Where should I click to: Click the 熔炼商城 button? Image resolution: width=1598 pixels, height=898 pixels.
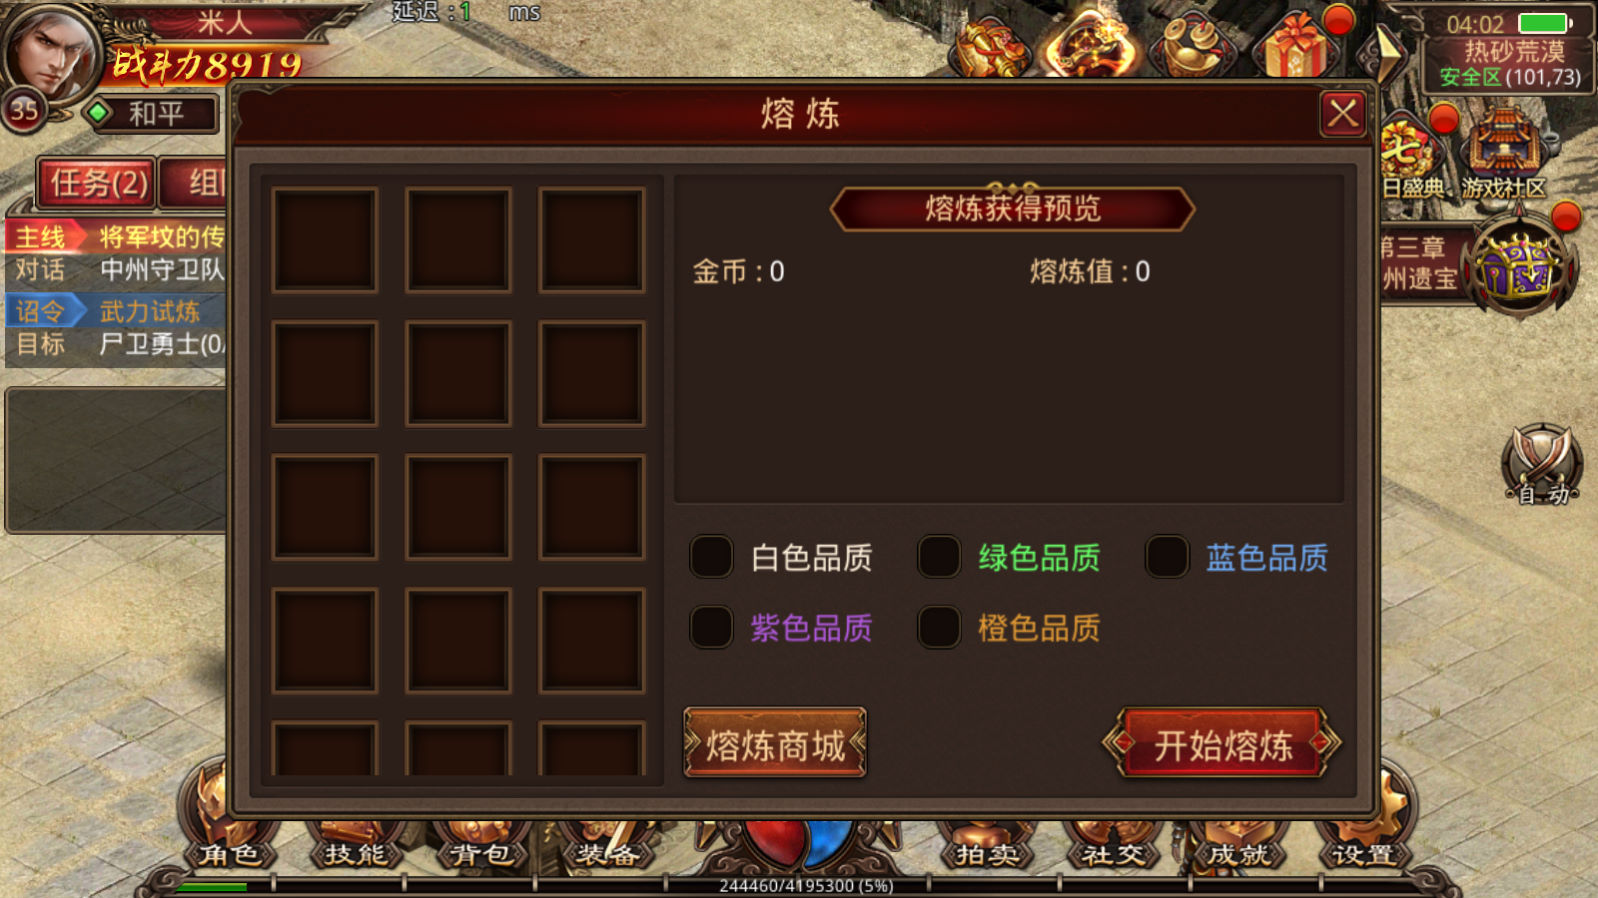pyautogui.click(x=775, y=743)
